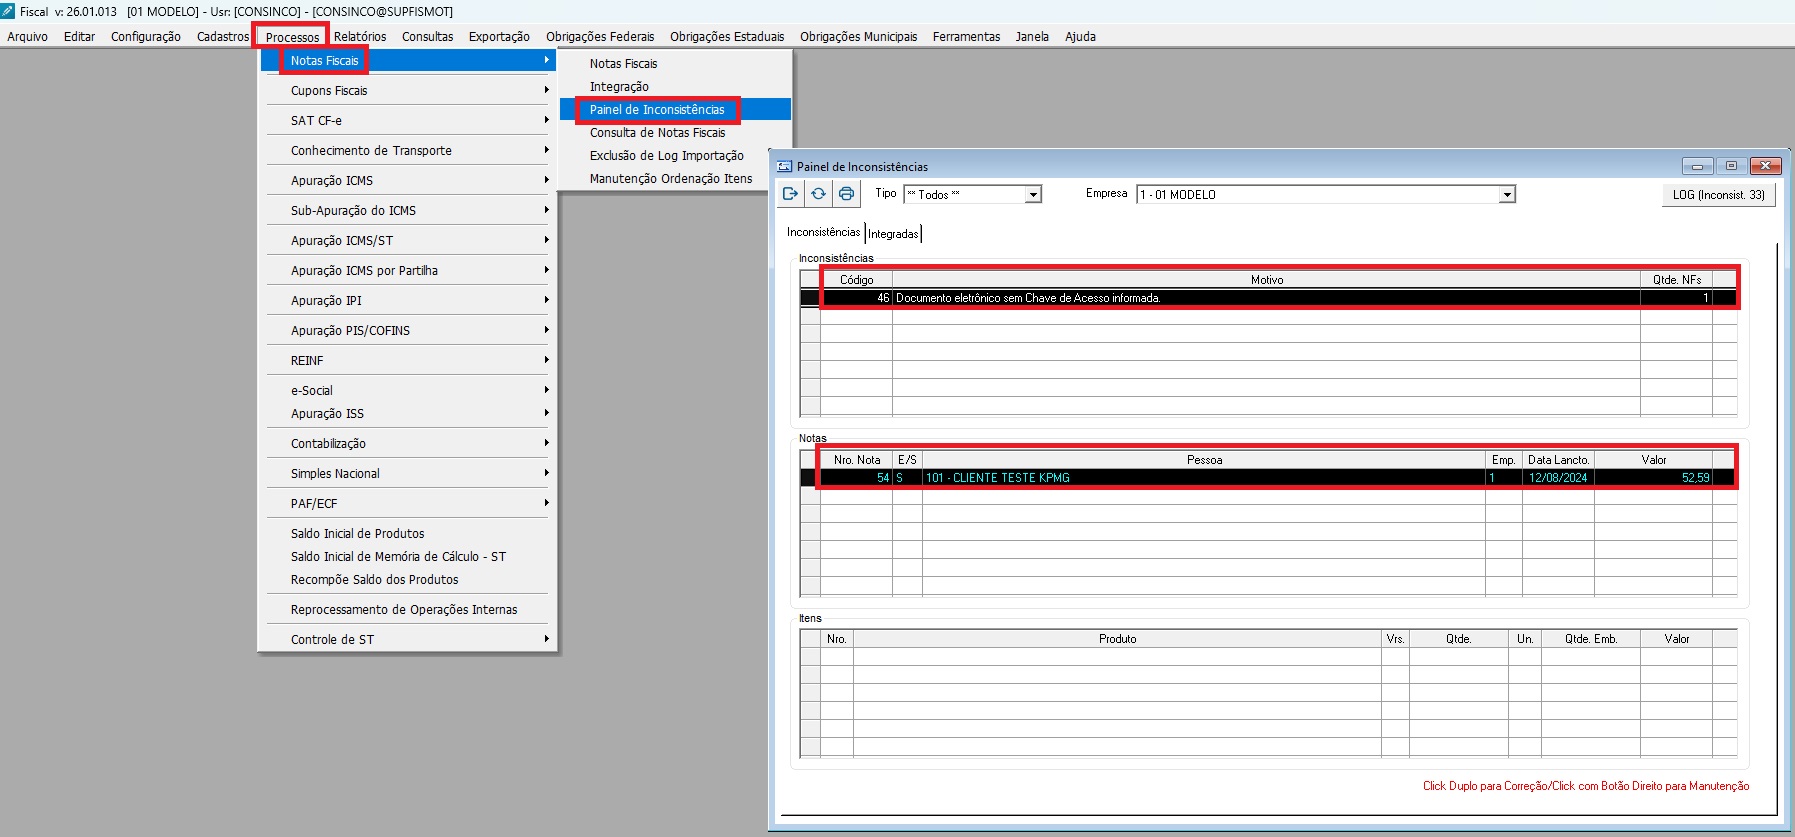Open the Ferramentas menu
The width and height of the screenshot is (1795, 837).
pyautogui.click(x=966, y=36)
